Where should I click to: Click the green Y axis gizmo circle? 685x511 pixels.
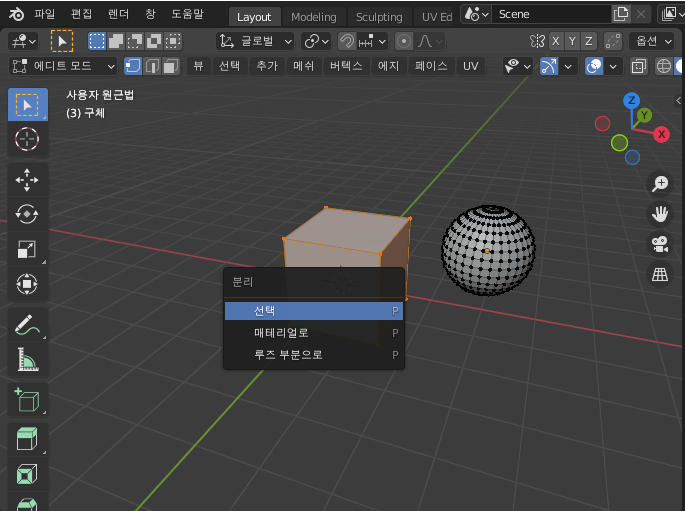(x=644, y=115)
